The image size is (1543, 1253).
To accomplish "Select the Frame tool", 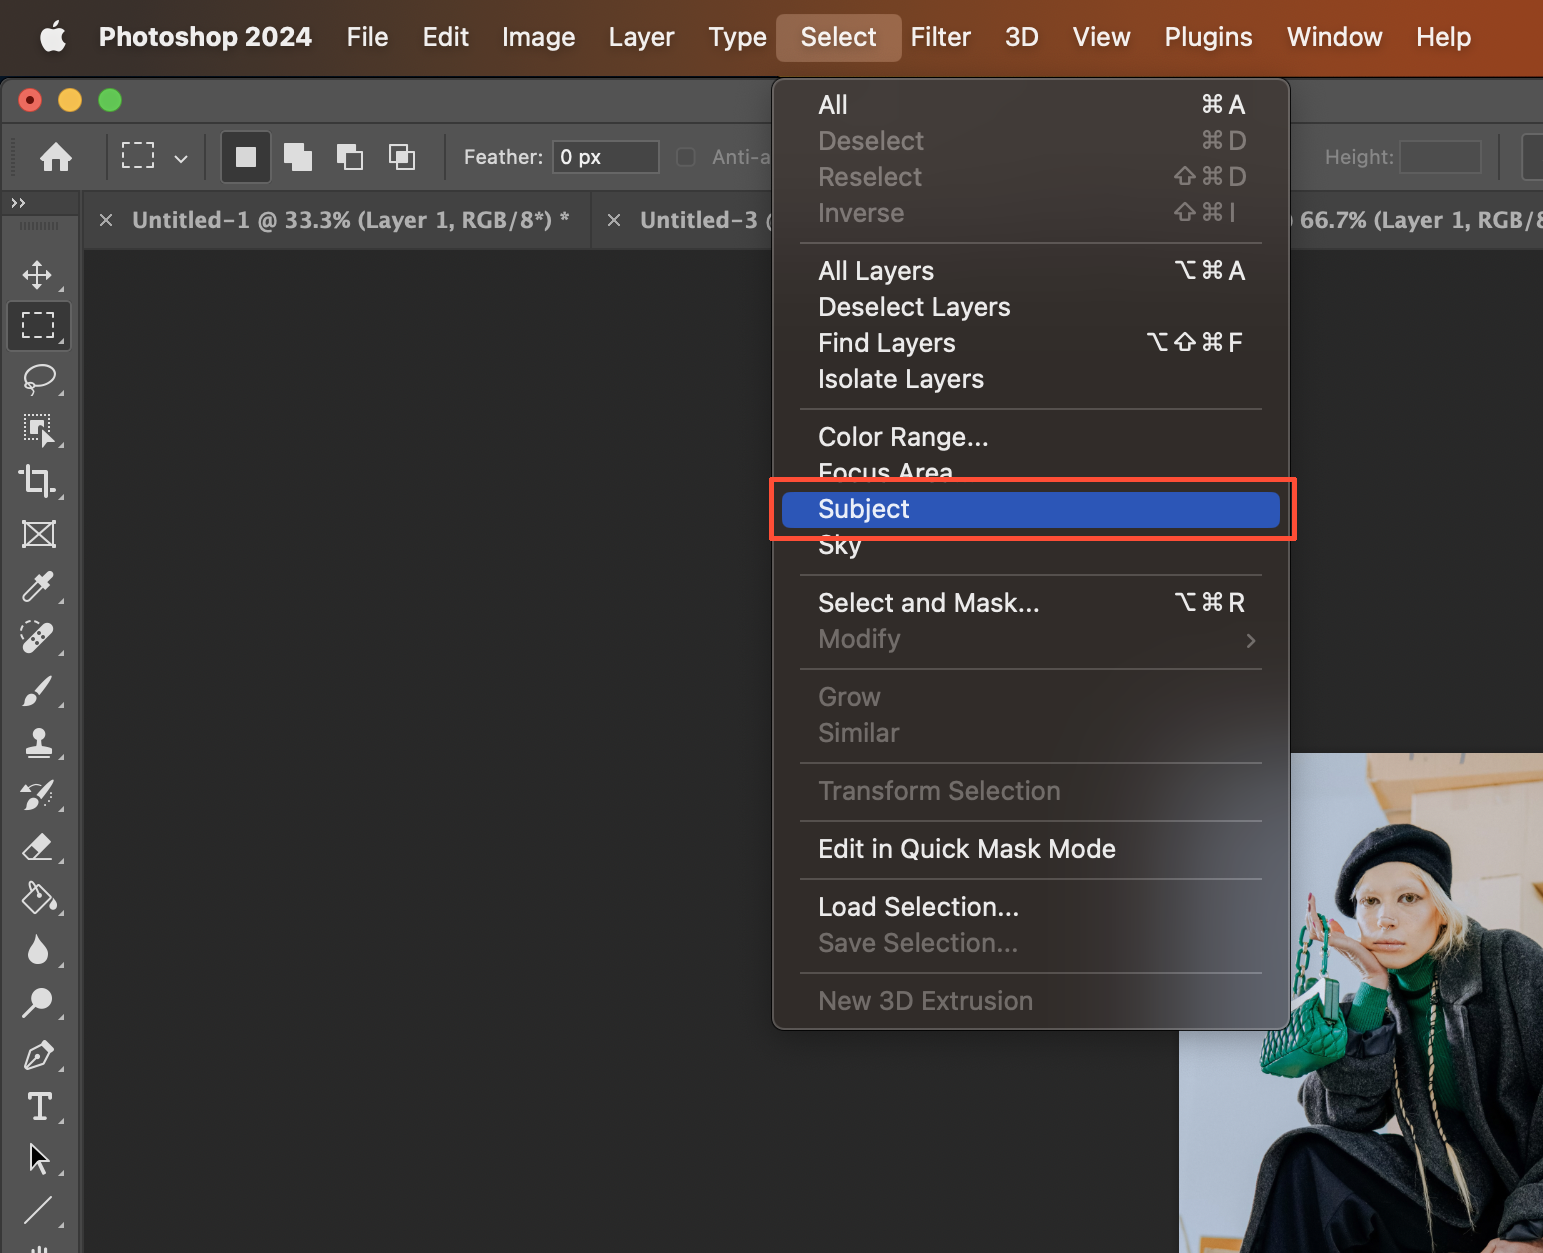I will (38, 534).
